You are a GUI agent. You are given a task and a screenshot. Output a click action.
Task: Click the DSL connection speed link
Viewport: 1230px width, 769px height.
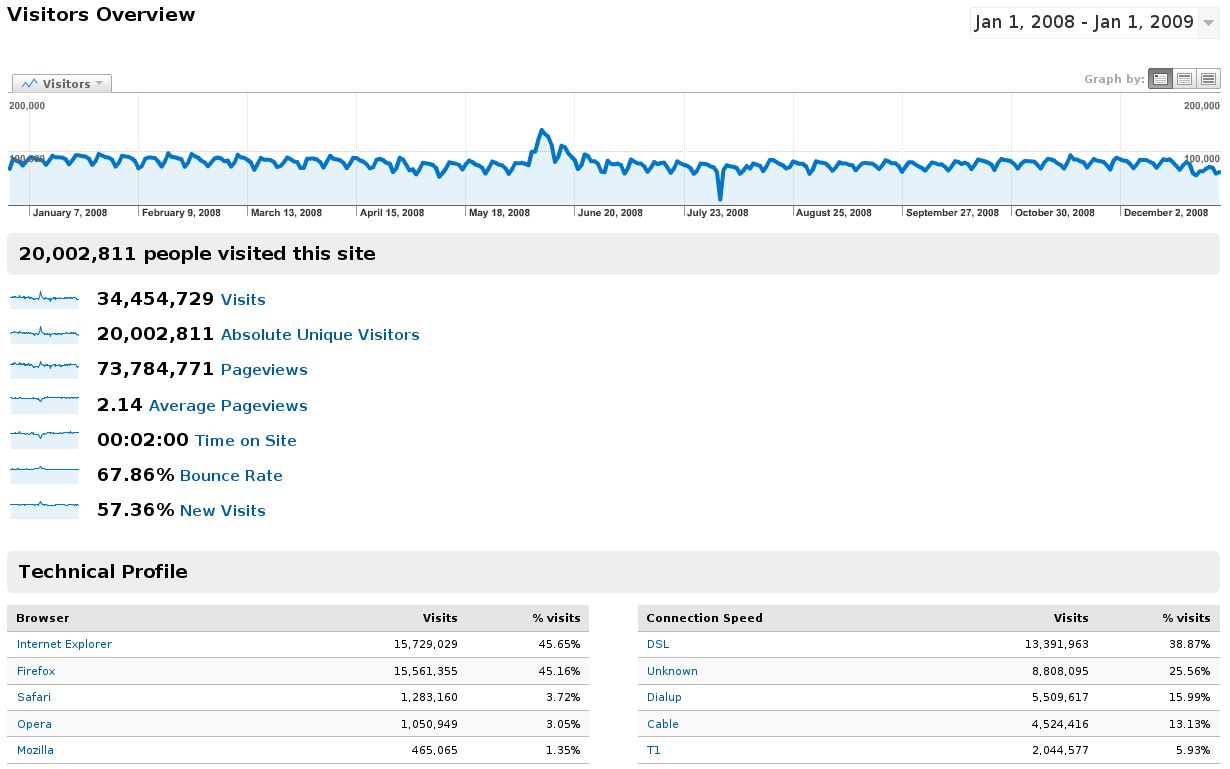click(x=658, y=645)
